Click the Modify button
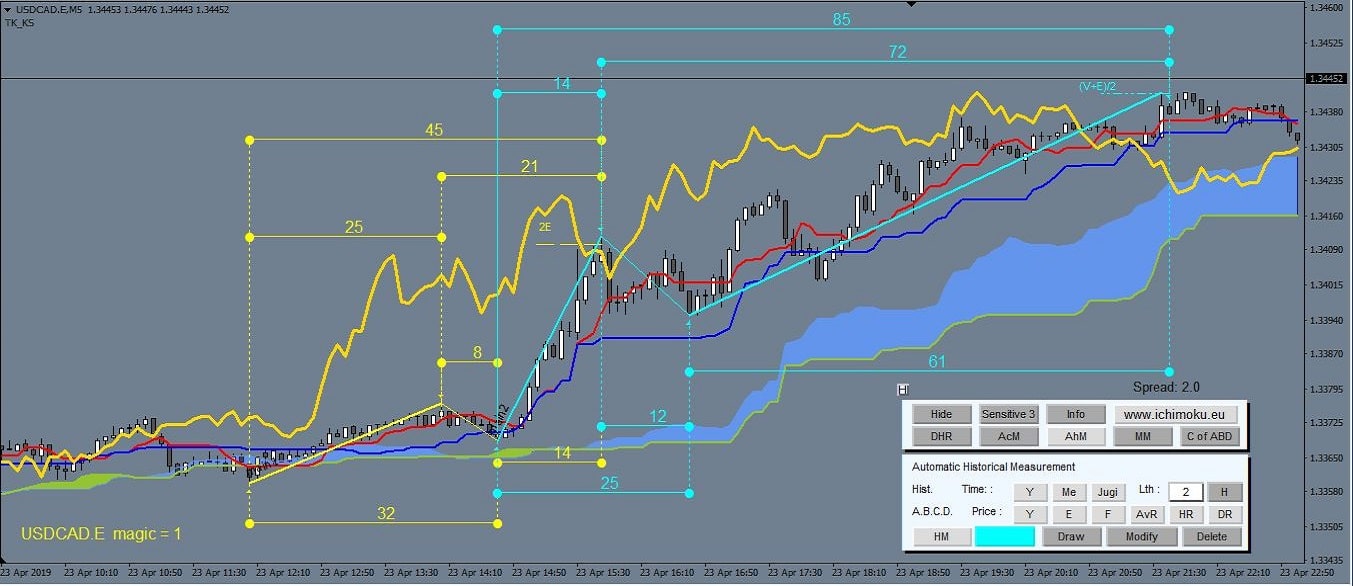This screenshot has height=586, width=1353. pyautogui.click(x=1141, y=536)
